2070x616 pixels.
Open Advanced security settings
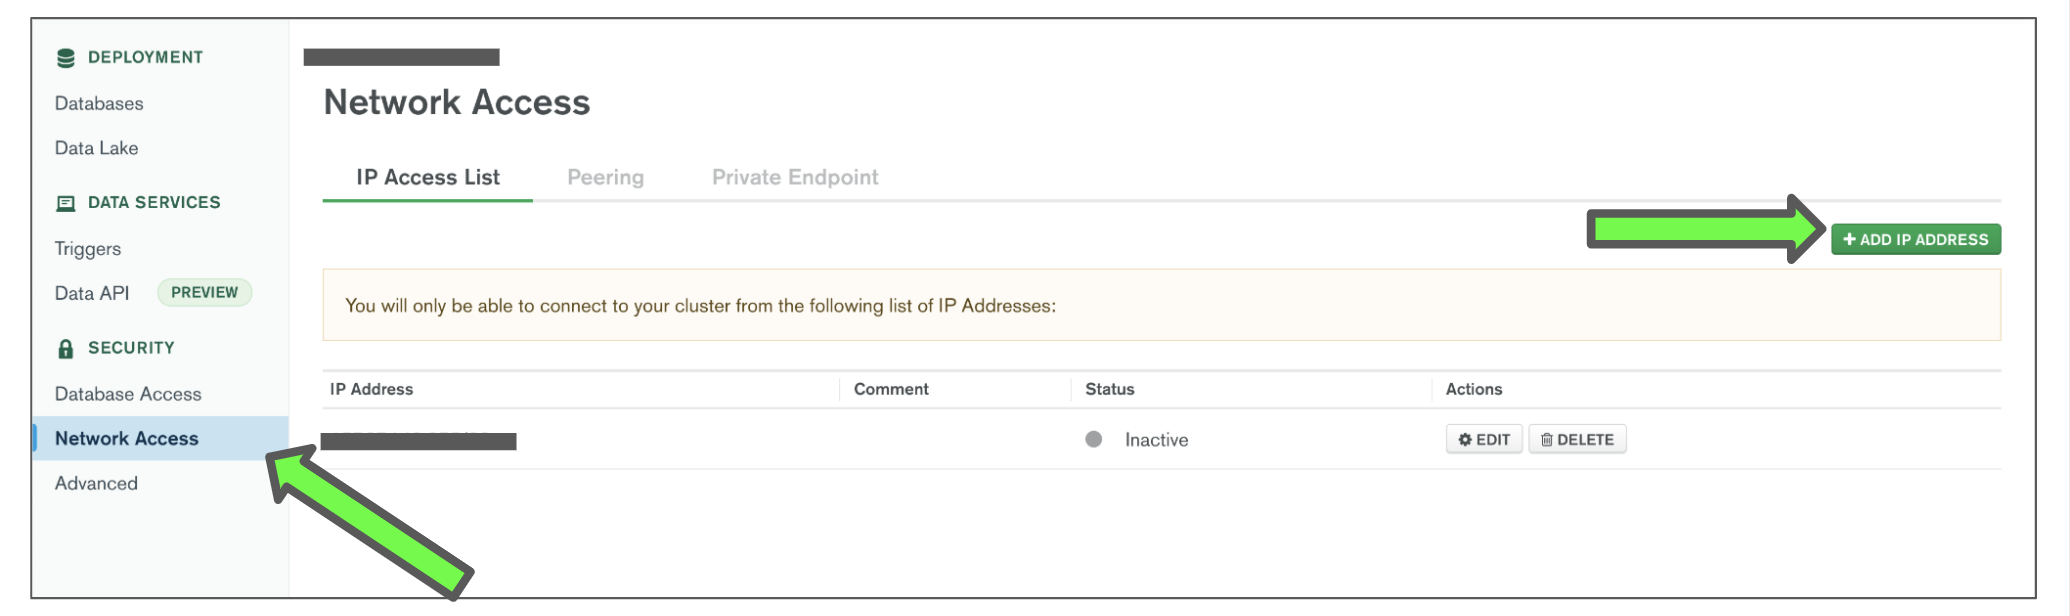pos(96,483)
